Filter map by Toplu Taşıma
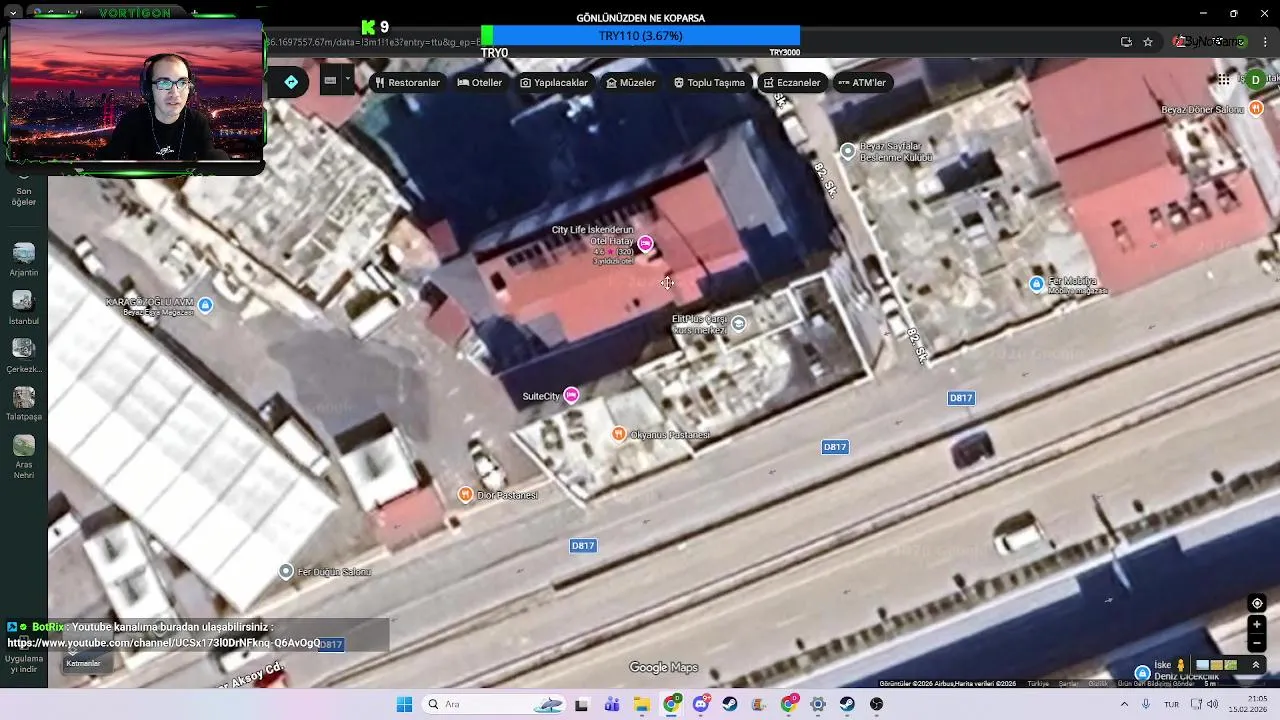The width and height of the screenshot is (1280, 720). click(x=709, y=83)
